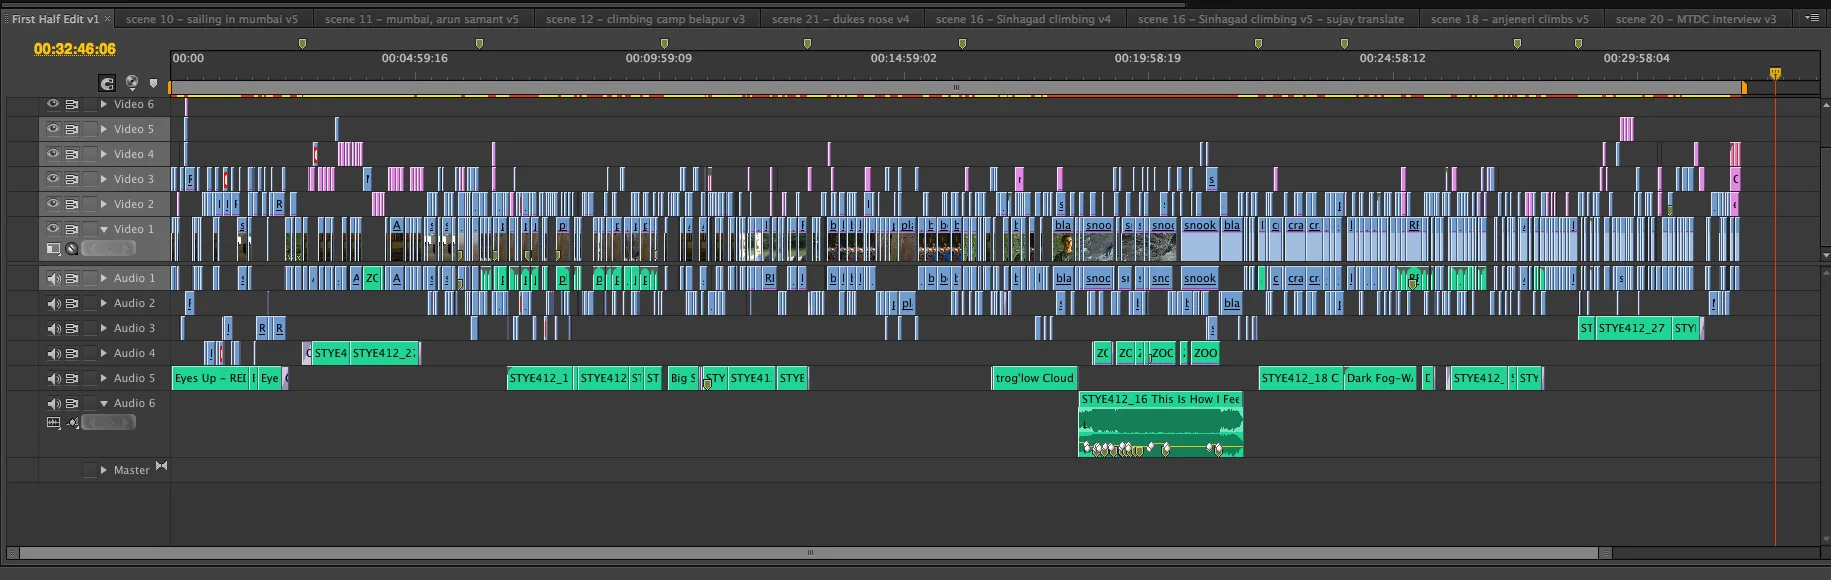Click the first sequence marker on the ruler
The width and height of the screenshot is (1831, 580).
(x=302, y=43)
